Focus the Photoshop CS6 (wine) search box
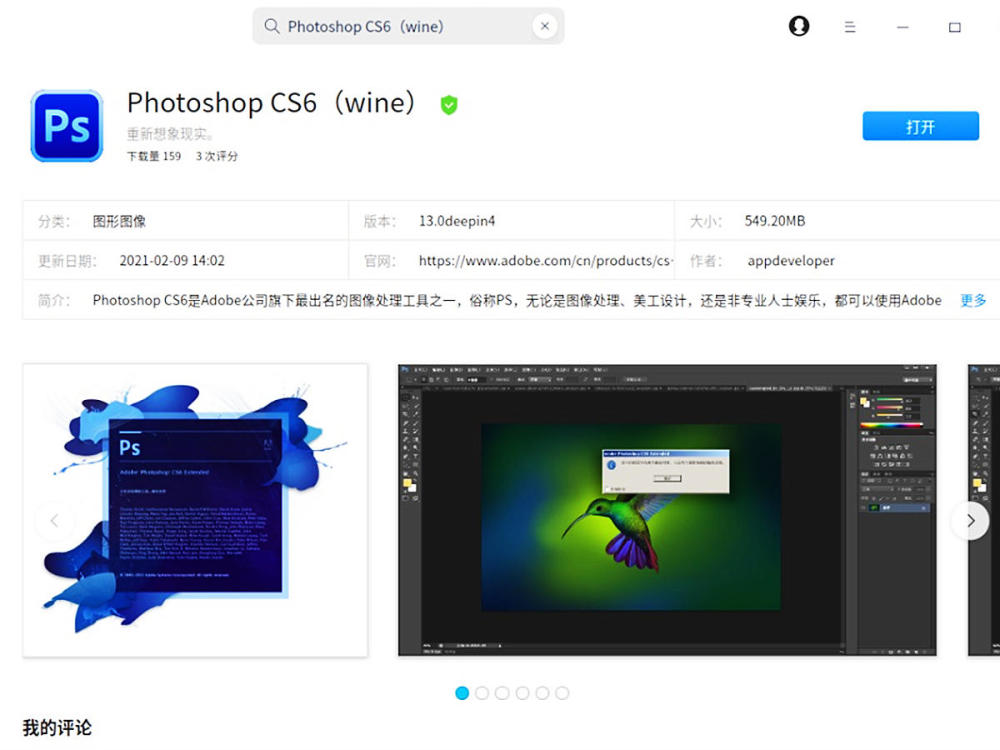1000x750 pixels. 408,26
